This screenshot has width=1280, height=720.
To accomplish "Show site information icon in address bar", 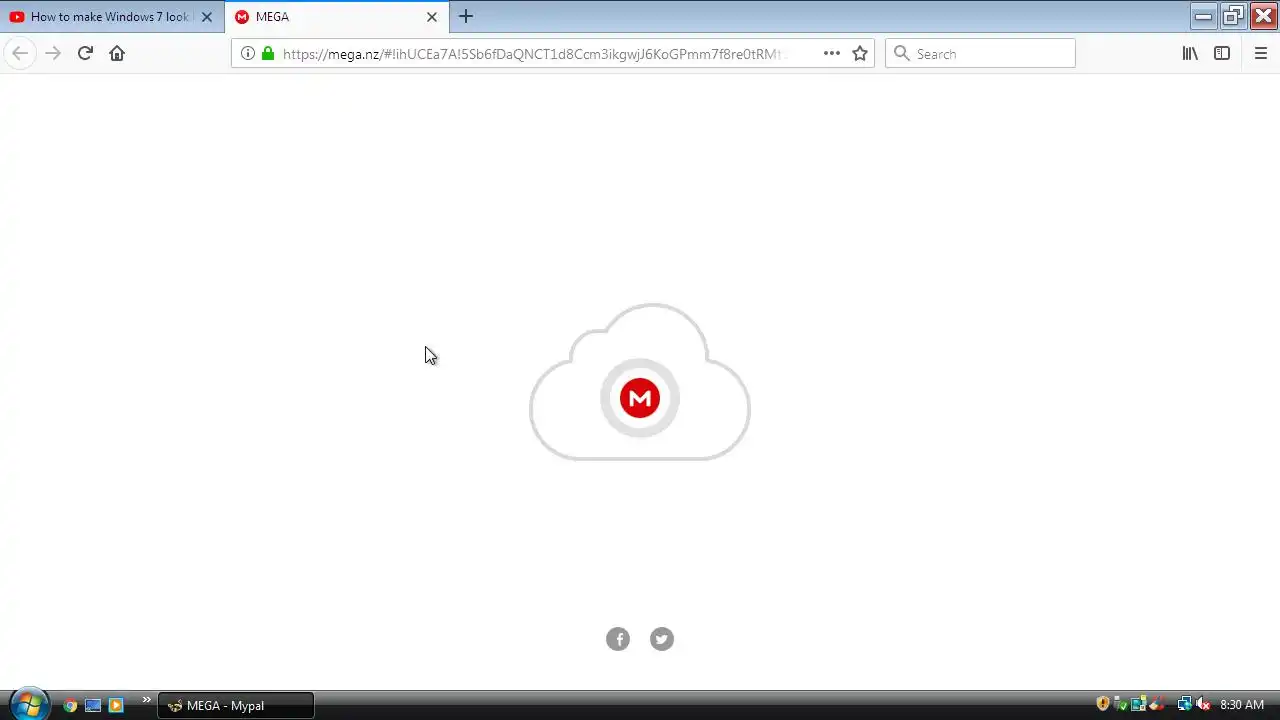I will (248, 53).
